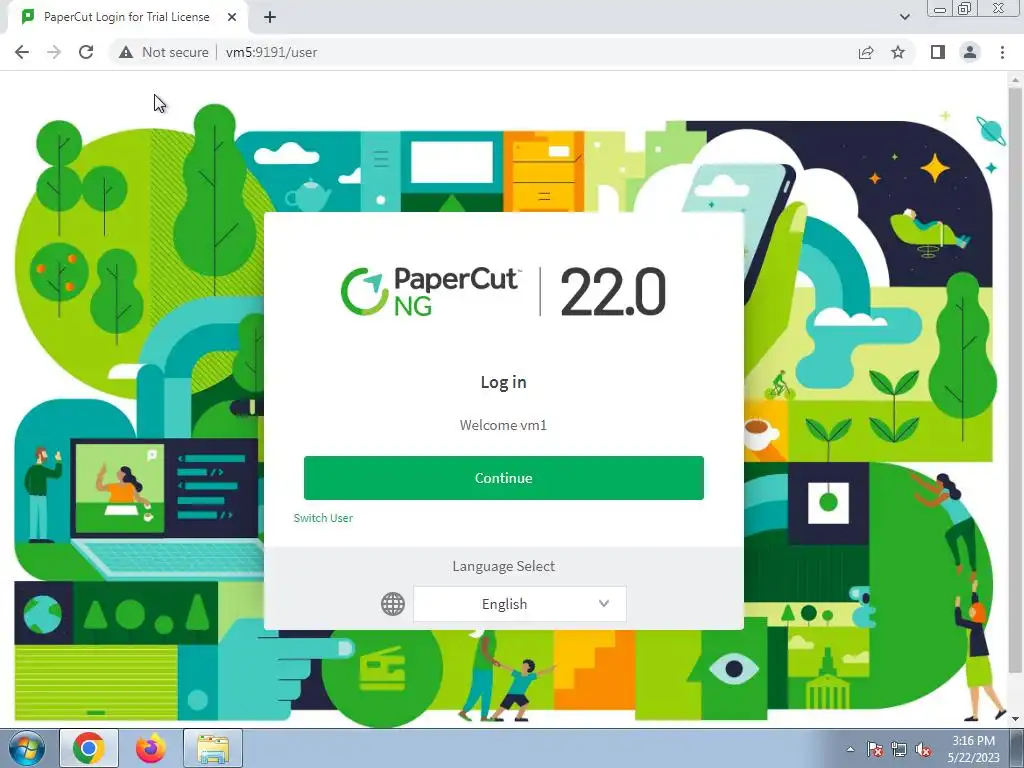Open the tab search chevron
Viewport: 1024px width, 768px height.
904,17
